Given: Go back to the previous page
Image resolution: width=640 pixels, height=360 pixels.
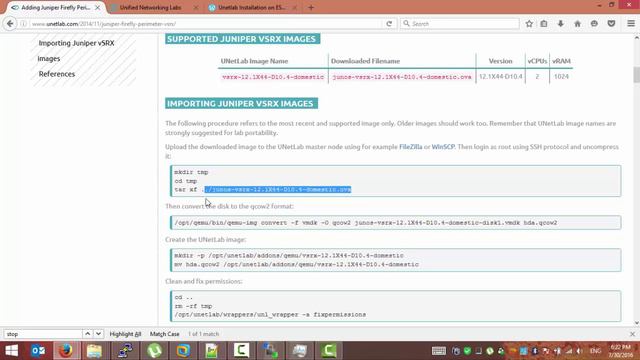Looking at the screenshot, I should [x=10, y=24].
